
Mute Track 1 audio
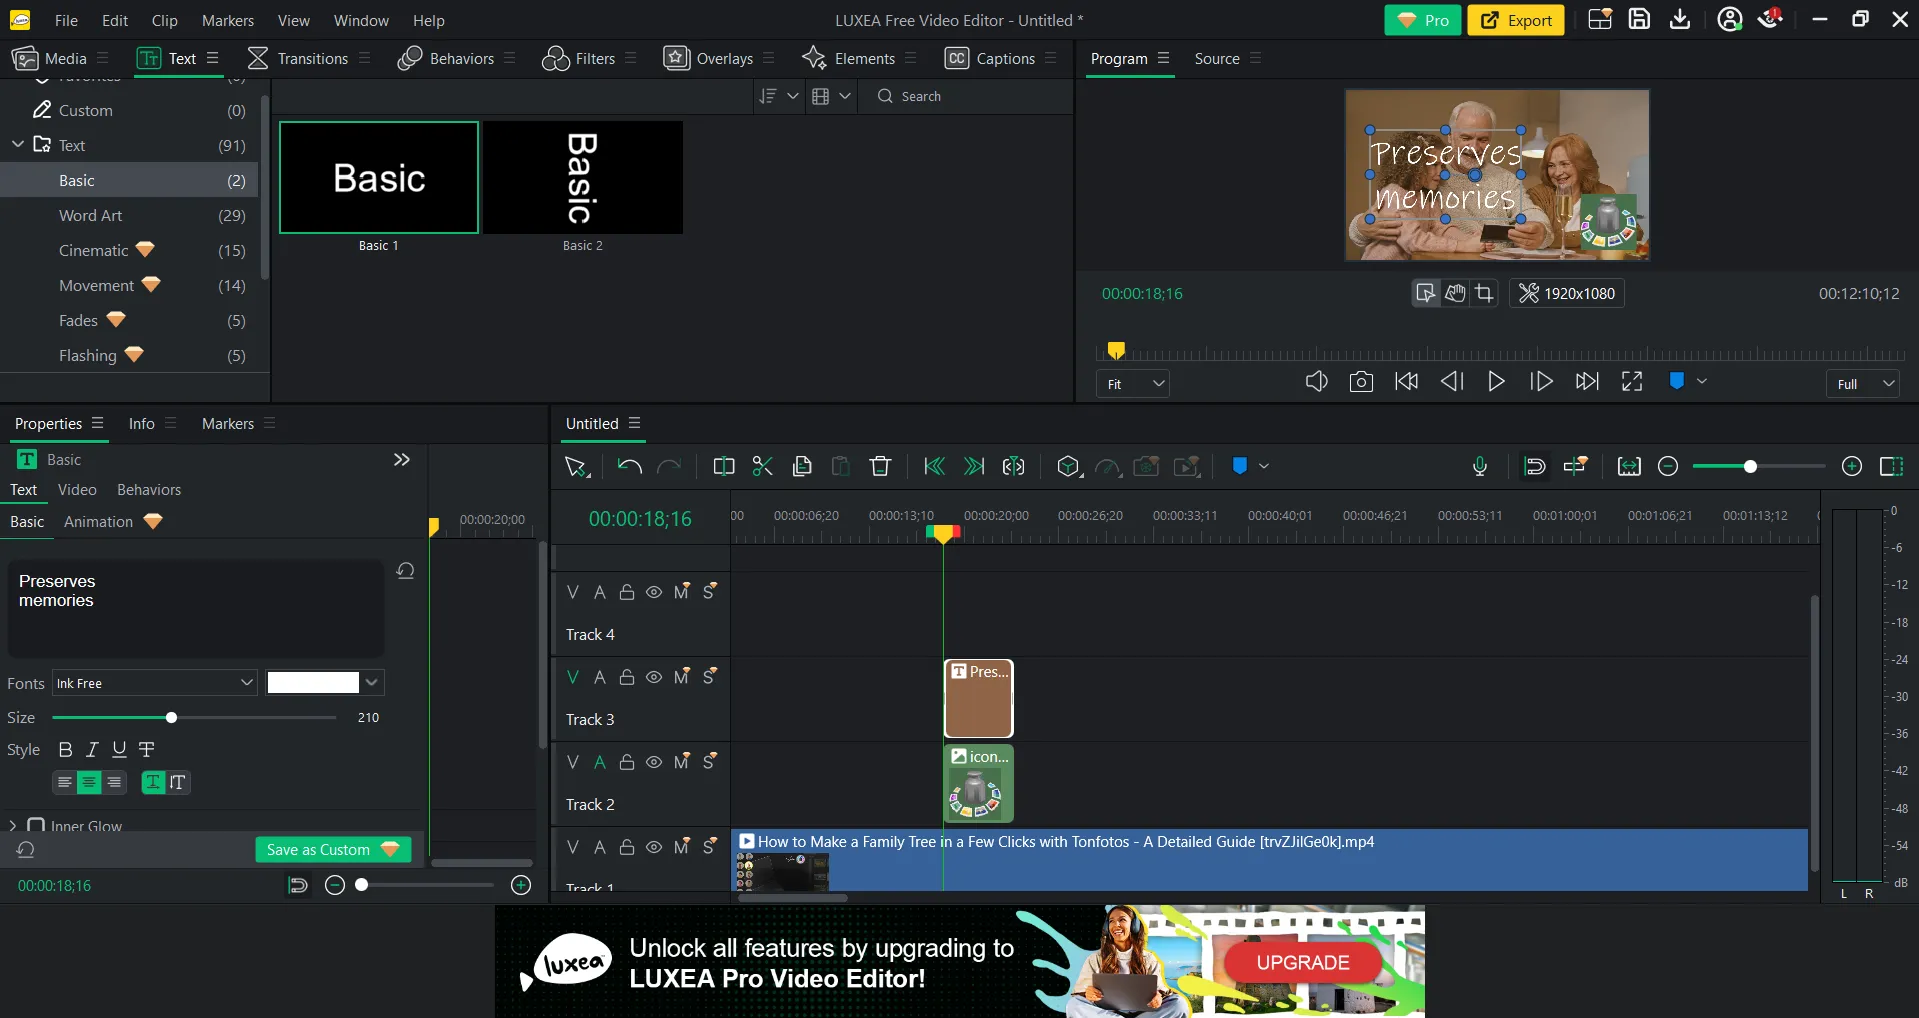point(682,847)
